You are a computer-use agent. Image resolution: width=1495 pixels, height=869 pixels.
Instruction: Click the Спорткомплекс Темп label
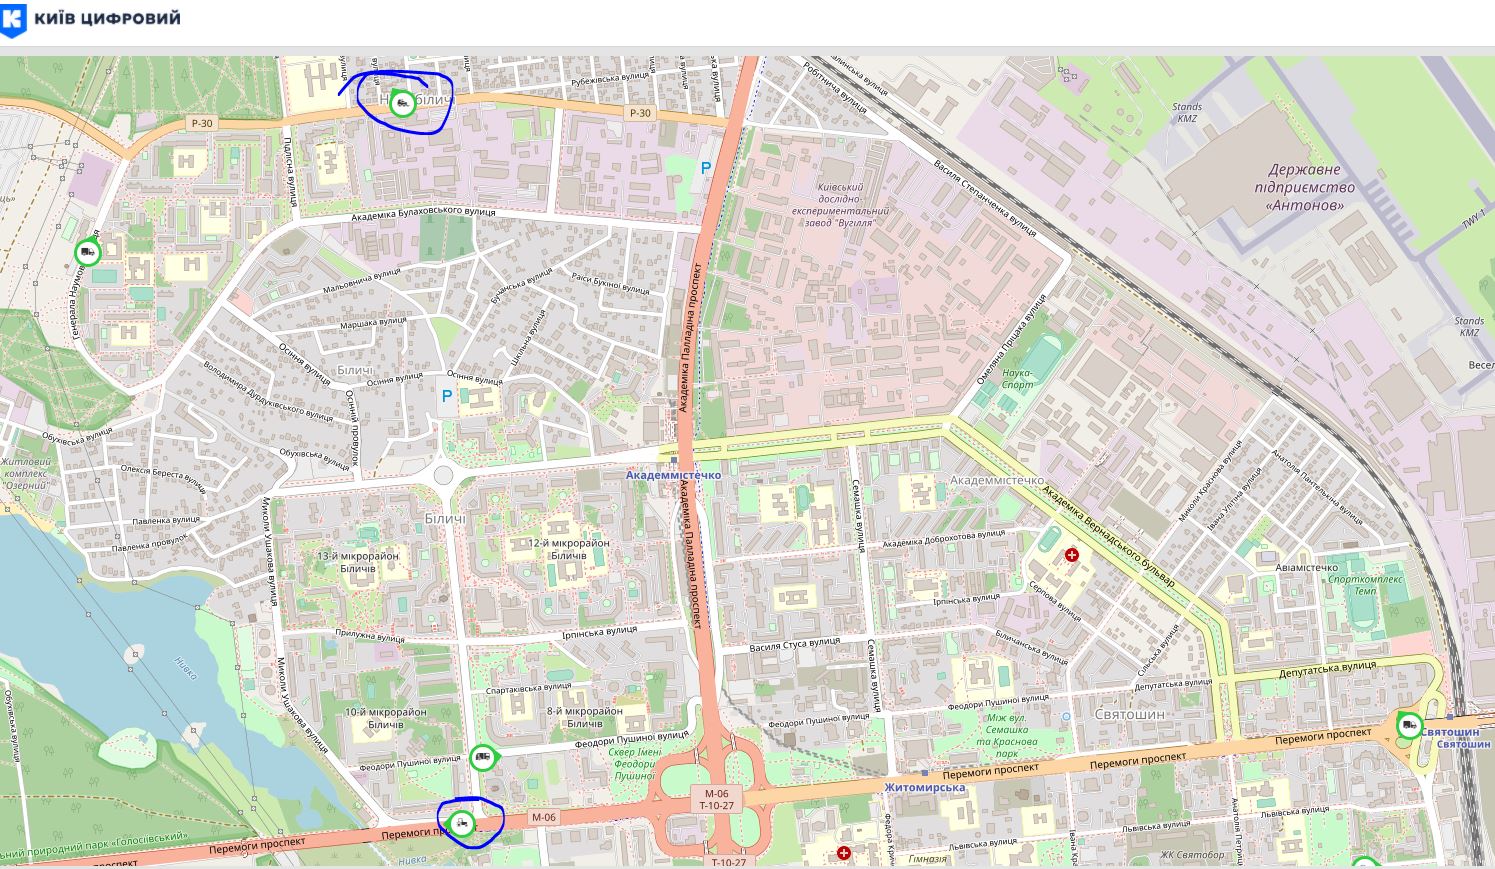pos(1365,584)
